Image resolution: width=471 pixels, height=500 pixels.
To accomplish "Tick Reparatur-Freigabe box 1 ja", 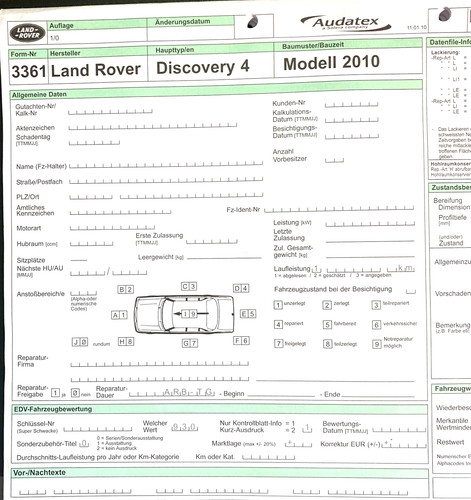I will click(x=55, y=393).
